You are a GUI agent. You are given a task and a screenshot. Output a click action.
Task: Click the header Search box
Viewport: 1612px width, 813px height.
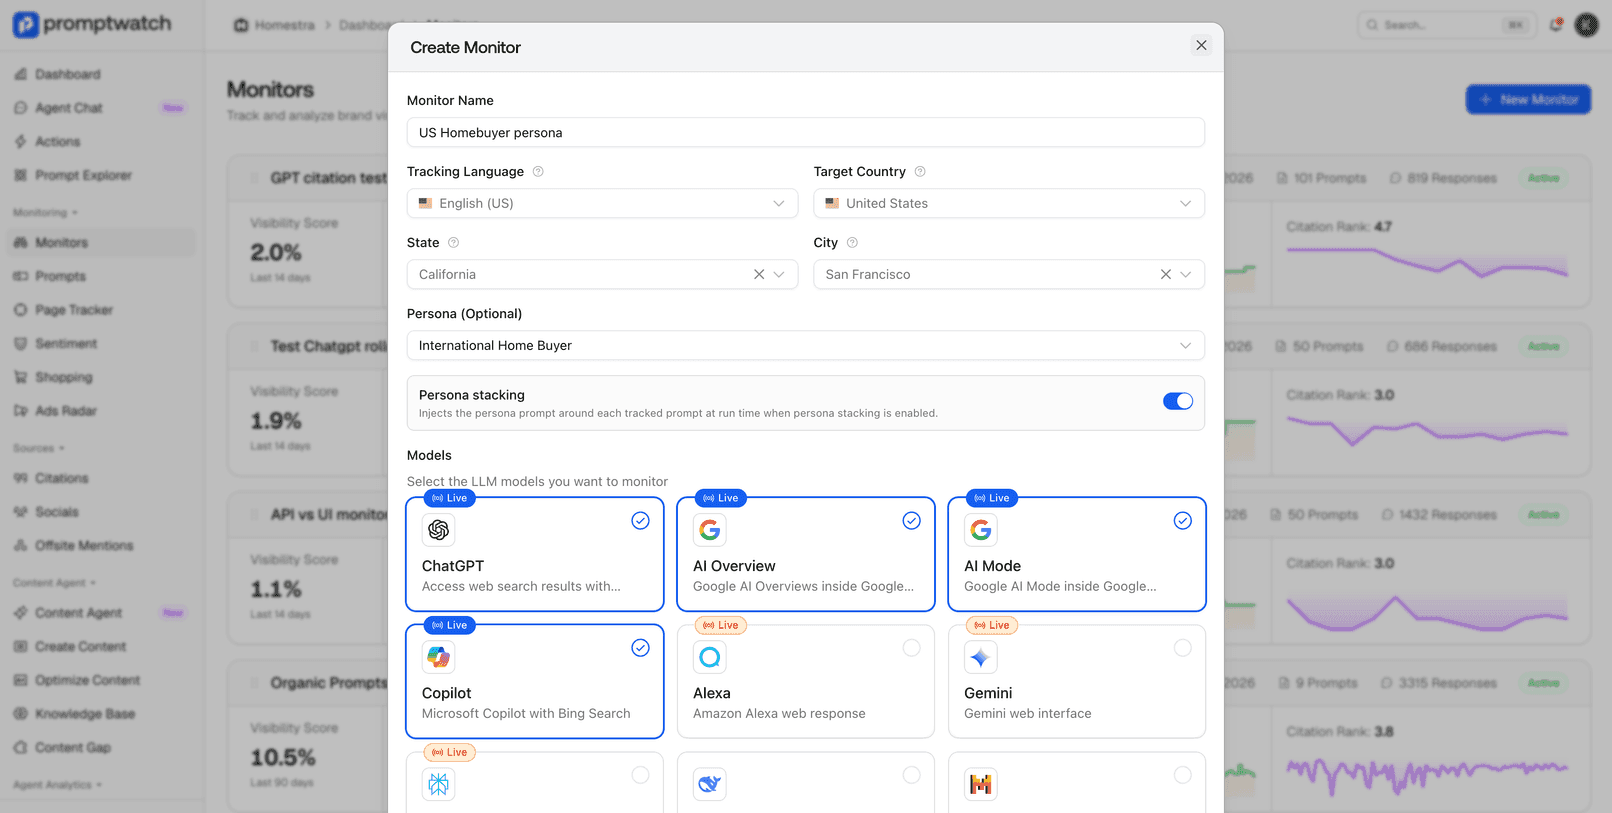click(1447, 25)
